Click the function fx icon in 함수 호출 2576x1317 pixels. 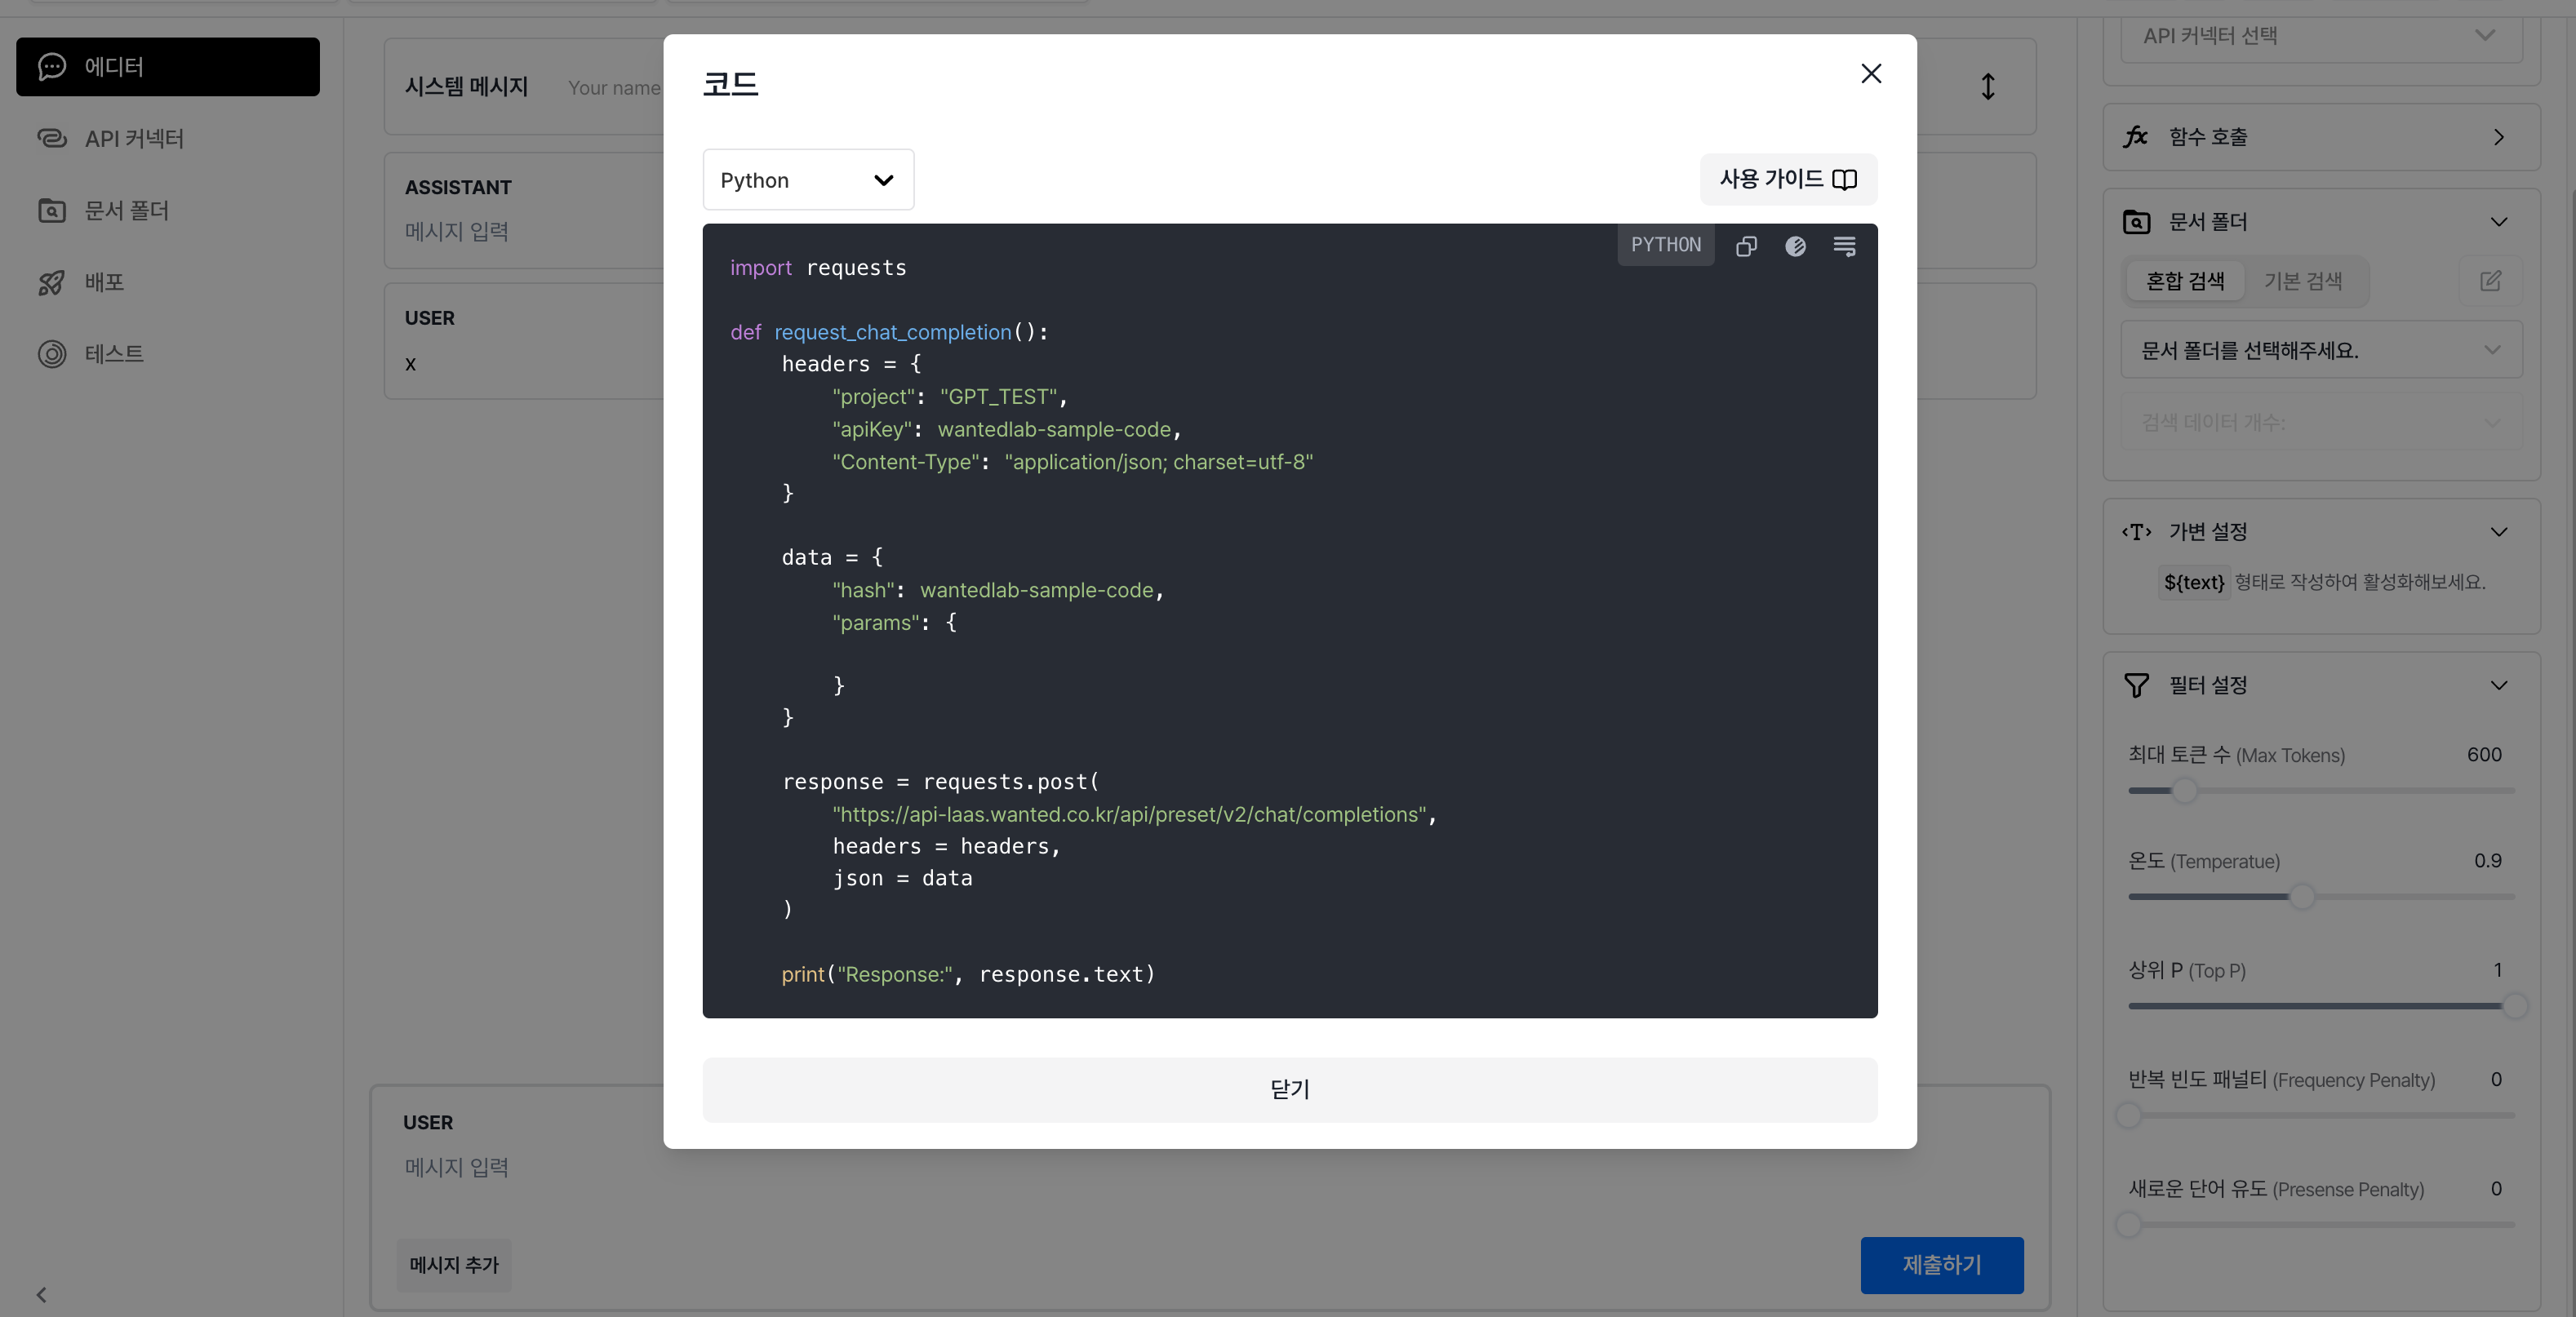(x=2135, y=137)
